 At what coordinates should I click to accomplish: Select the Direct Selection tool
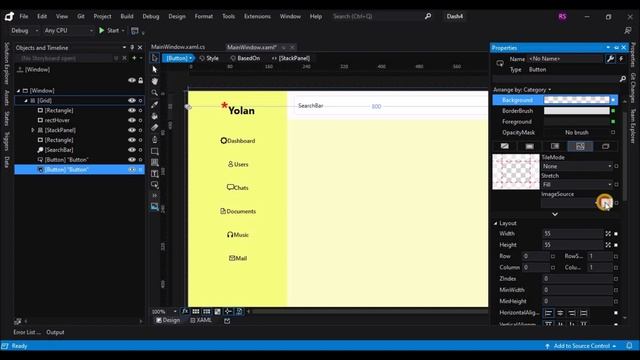click(155, 69)
